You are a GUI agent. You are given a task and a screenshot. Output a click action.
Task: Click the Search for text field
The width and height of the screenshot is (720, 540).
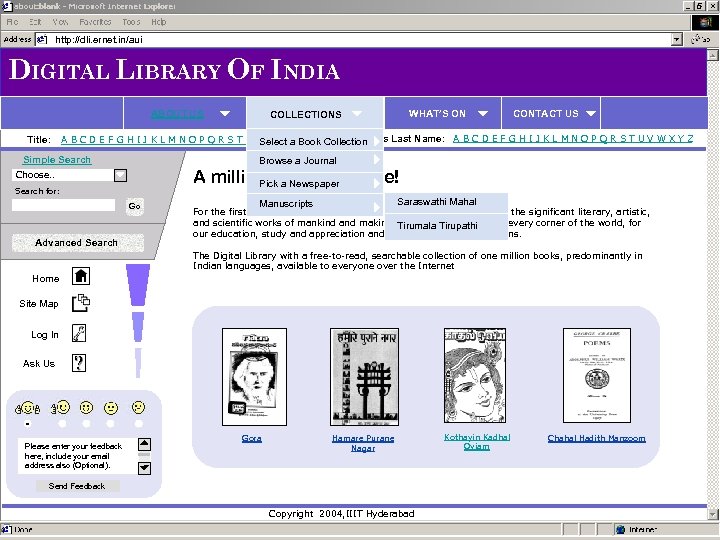click(63, 205)
